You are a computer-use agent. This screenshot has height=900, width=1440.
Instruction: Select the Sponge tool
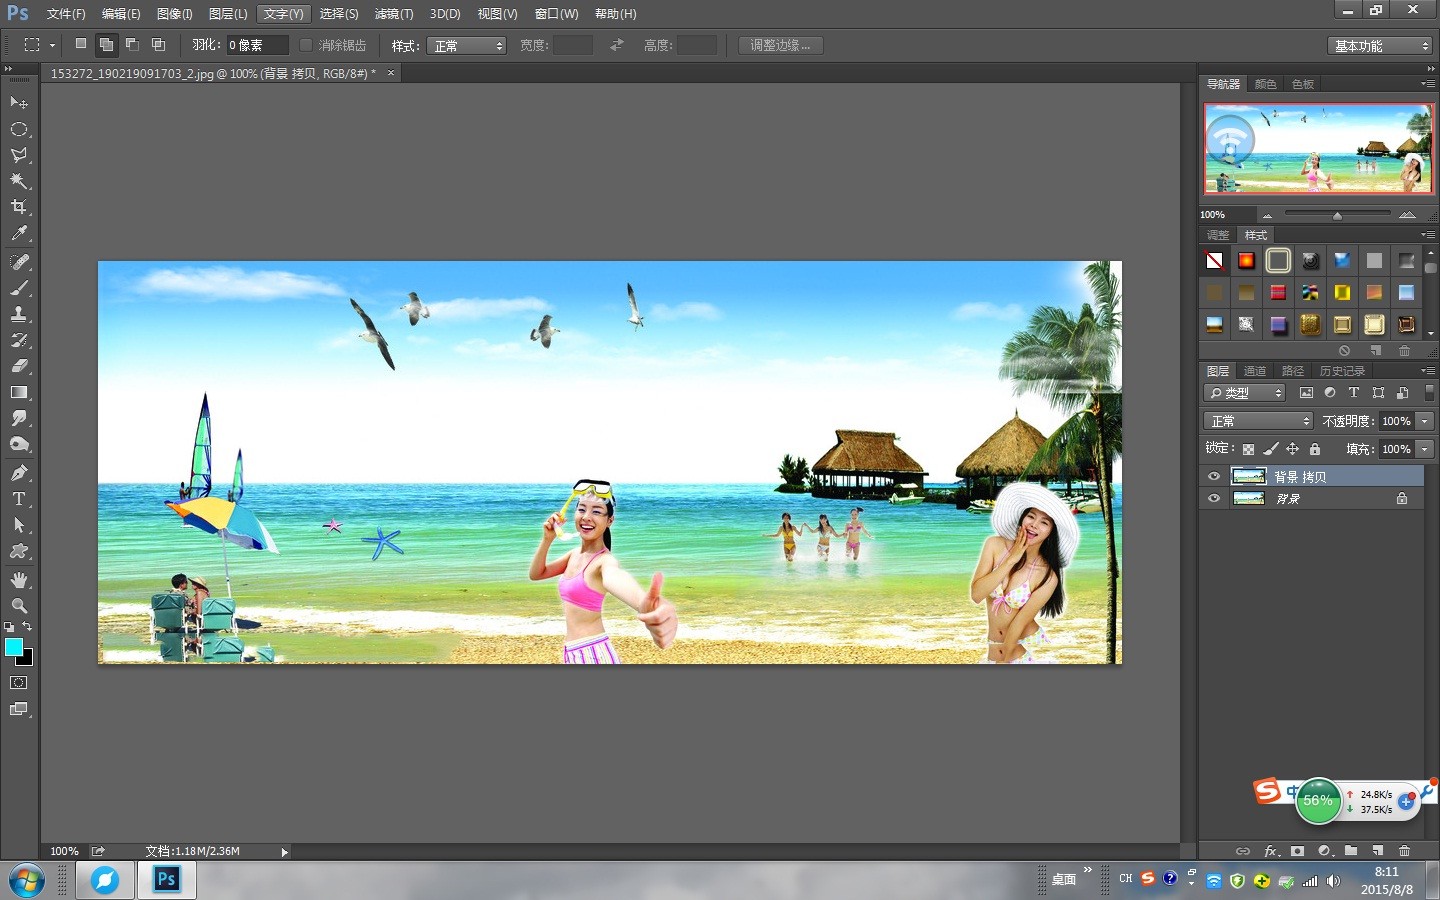click(19, 444)
